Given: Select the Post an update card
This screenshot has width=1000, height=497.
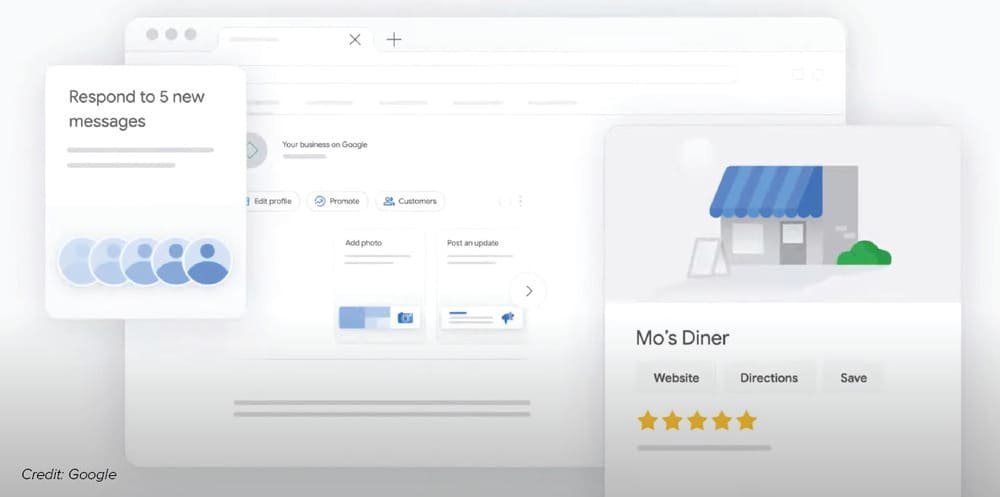Looking at the screenshot, I should coord(482,285).
